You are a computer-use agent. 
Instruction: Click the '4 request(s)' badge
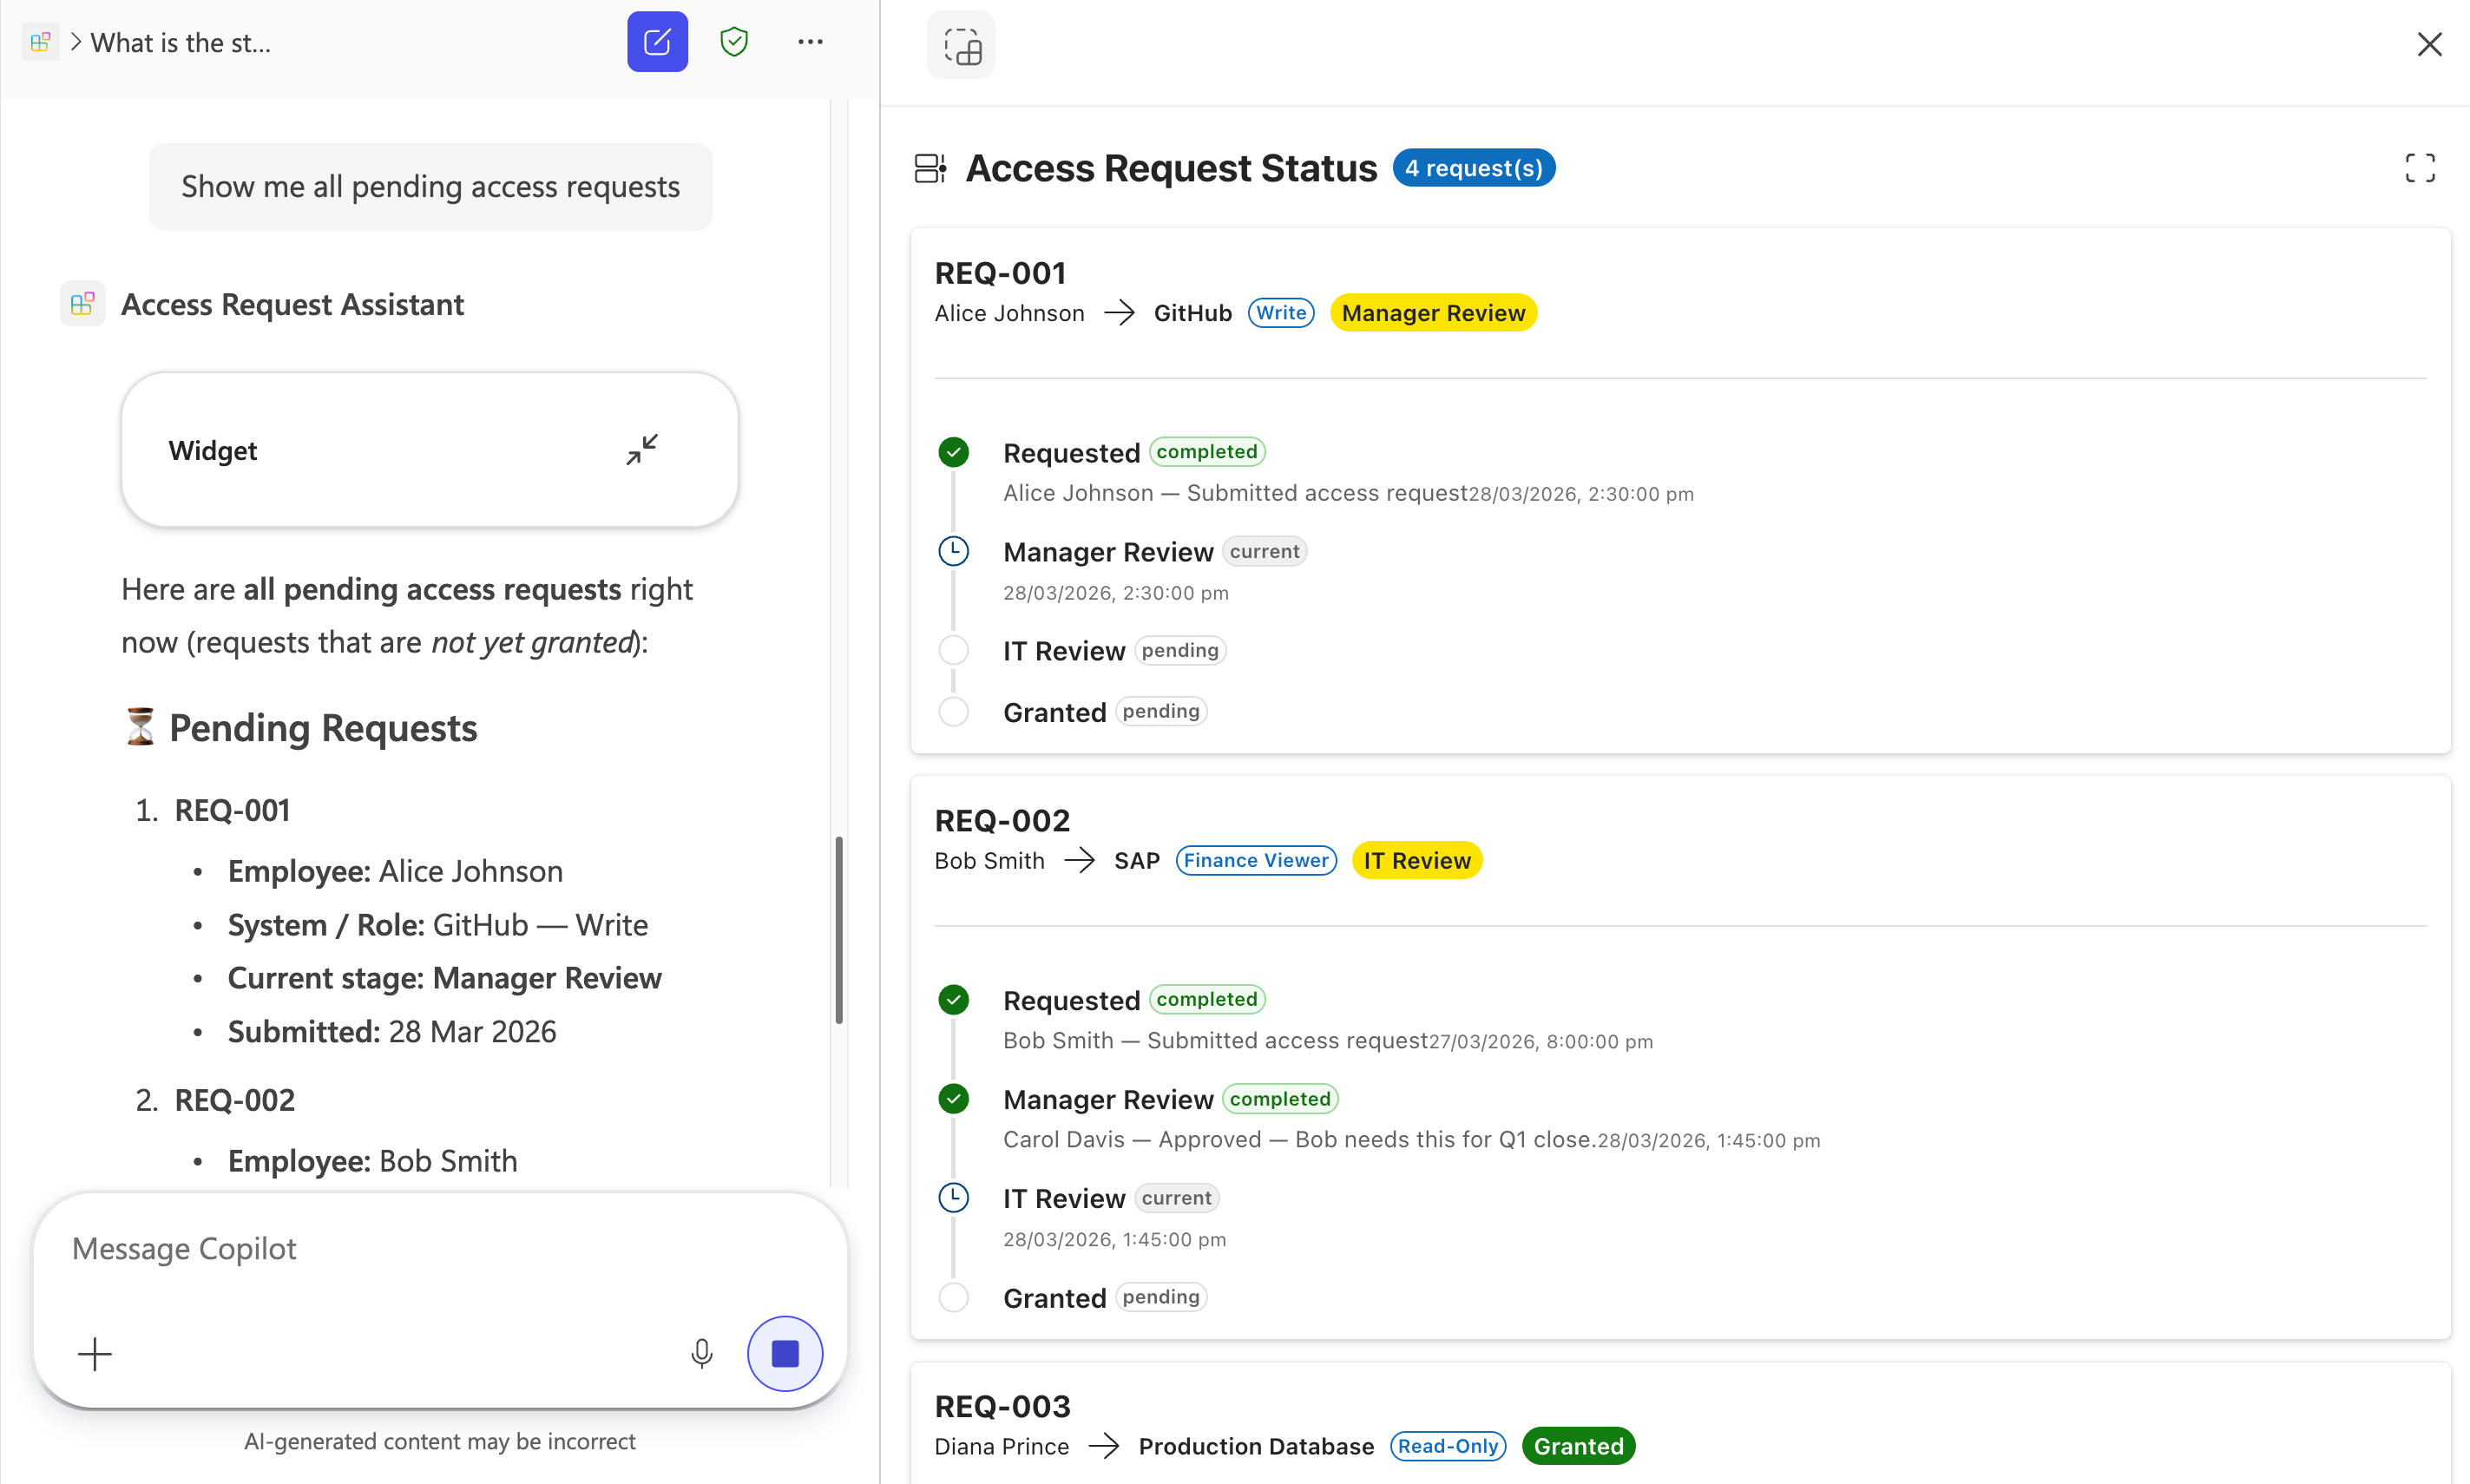click(1473, 167)
